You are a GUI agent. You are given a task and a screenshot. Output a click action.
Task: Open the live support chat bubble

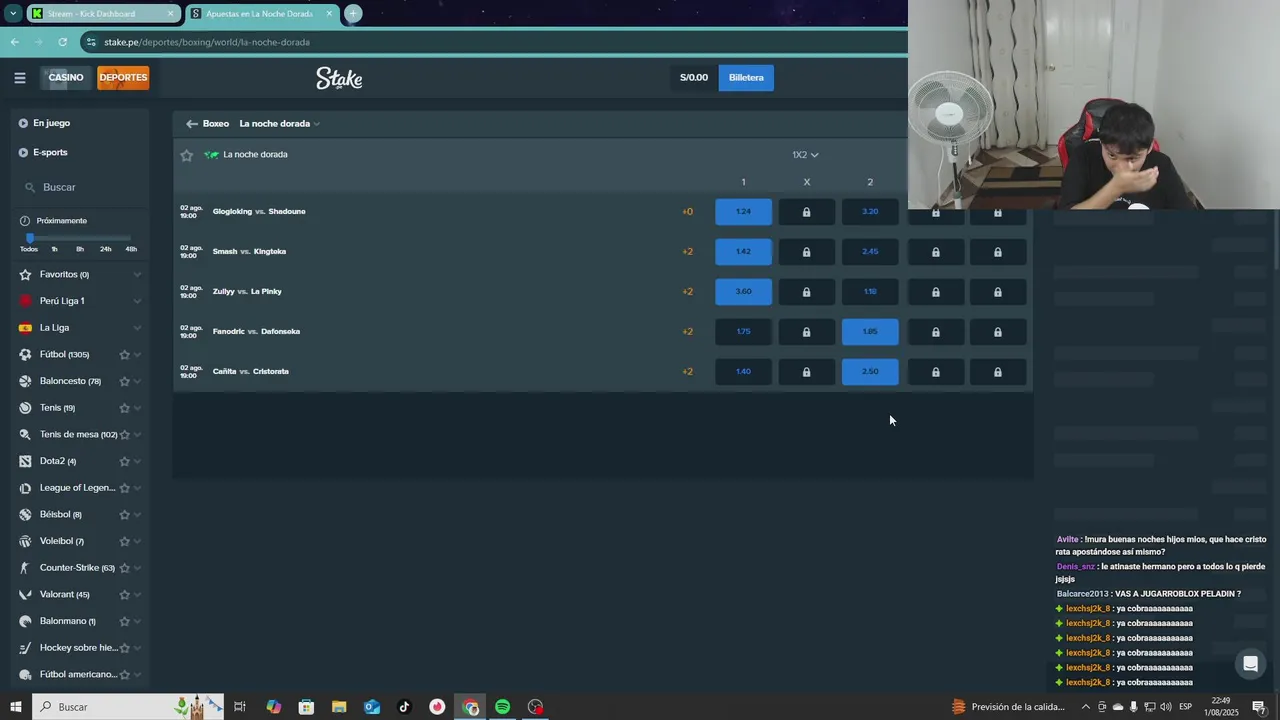(x=1250, y=664)
